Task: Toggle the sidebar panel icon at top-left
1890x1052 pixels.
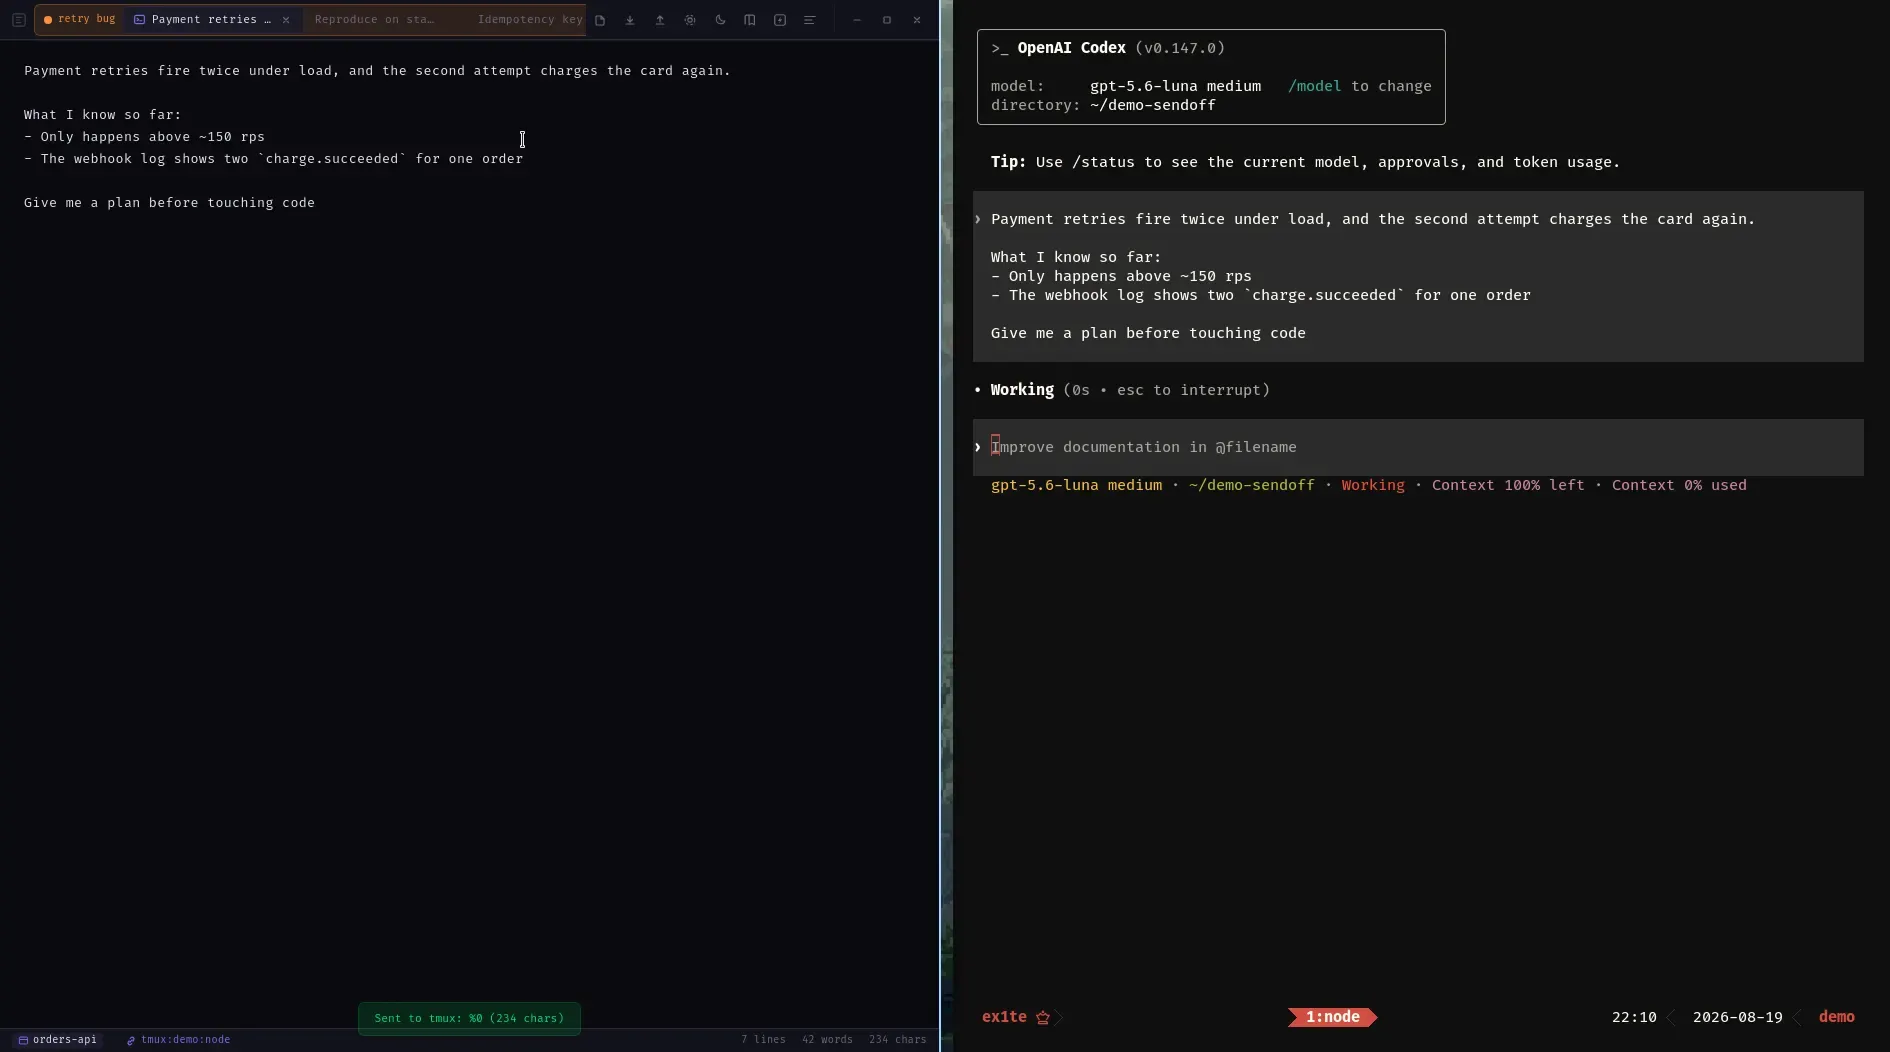Action: [18, 20]
